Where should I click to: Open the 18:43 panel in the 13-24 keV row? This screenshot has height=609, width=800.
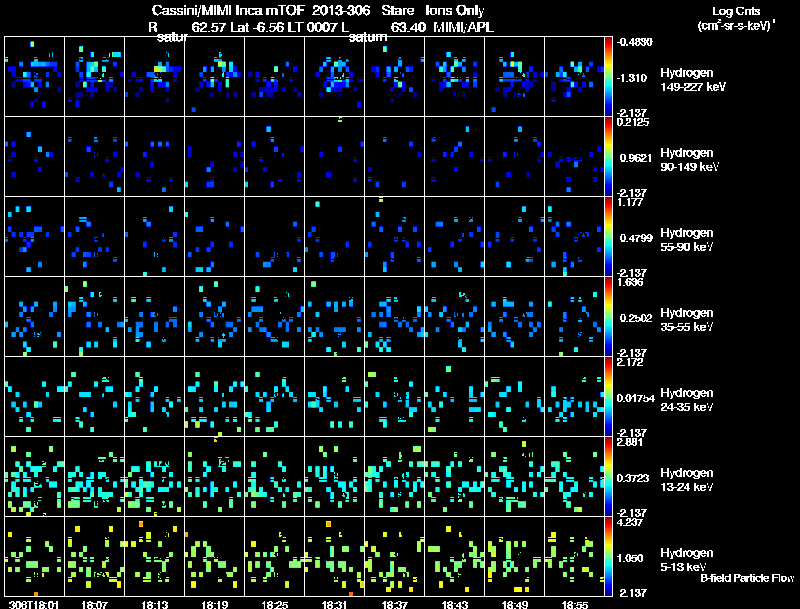(454, 476)
